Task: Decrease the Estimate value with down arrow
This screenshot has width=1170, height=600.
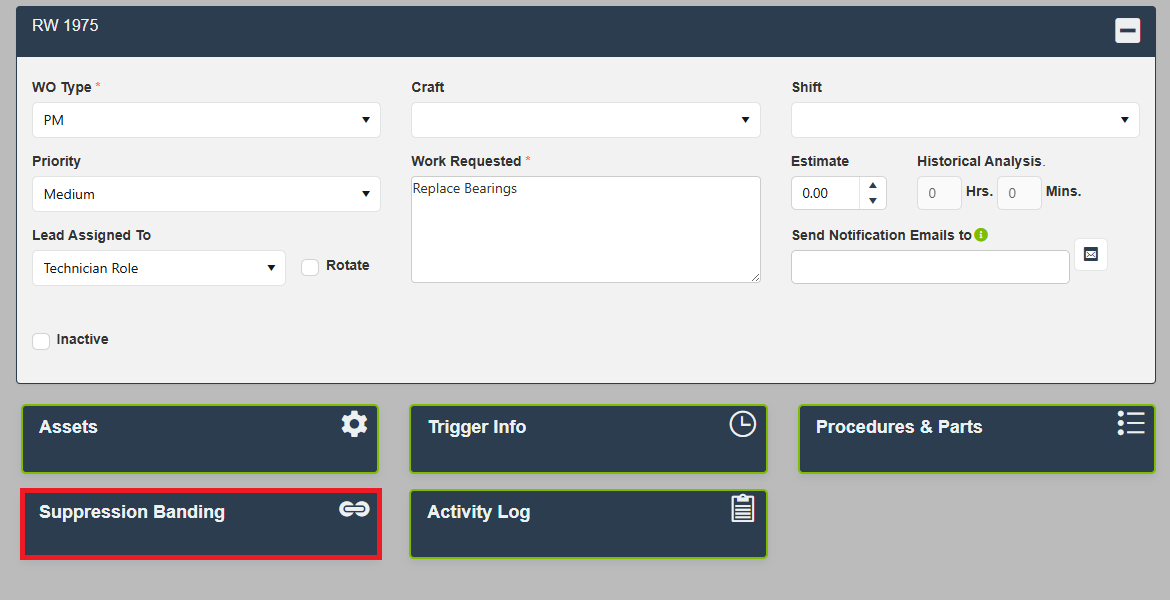Action: 872,201
